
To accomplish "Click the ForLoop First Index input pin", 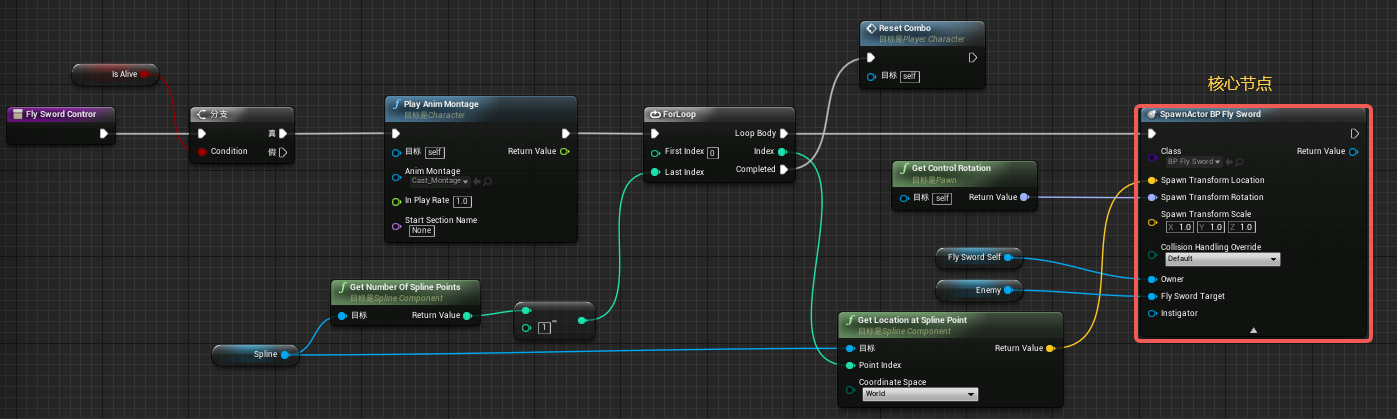I will [x=655, y=153].
